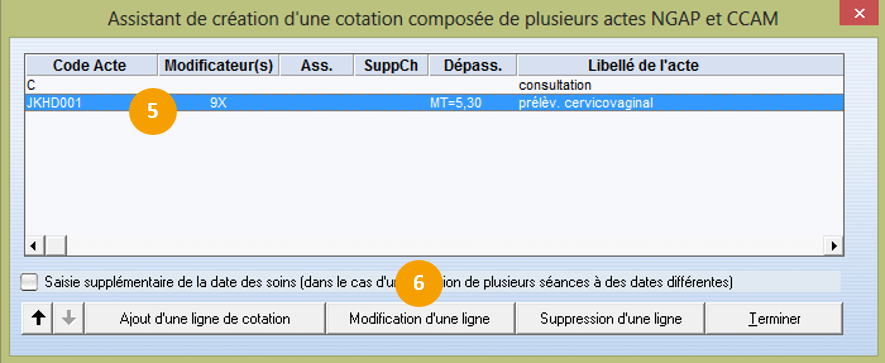Click Suppression d'une ligne button
The image size is (885, 363).
coord(611,318)
